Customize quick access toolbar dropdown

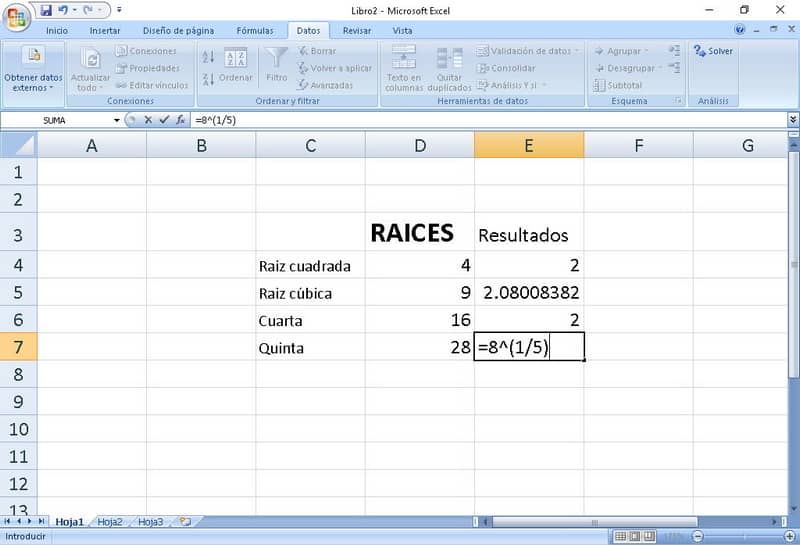[119, 10]
